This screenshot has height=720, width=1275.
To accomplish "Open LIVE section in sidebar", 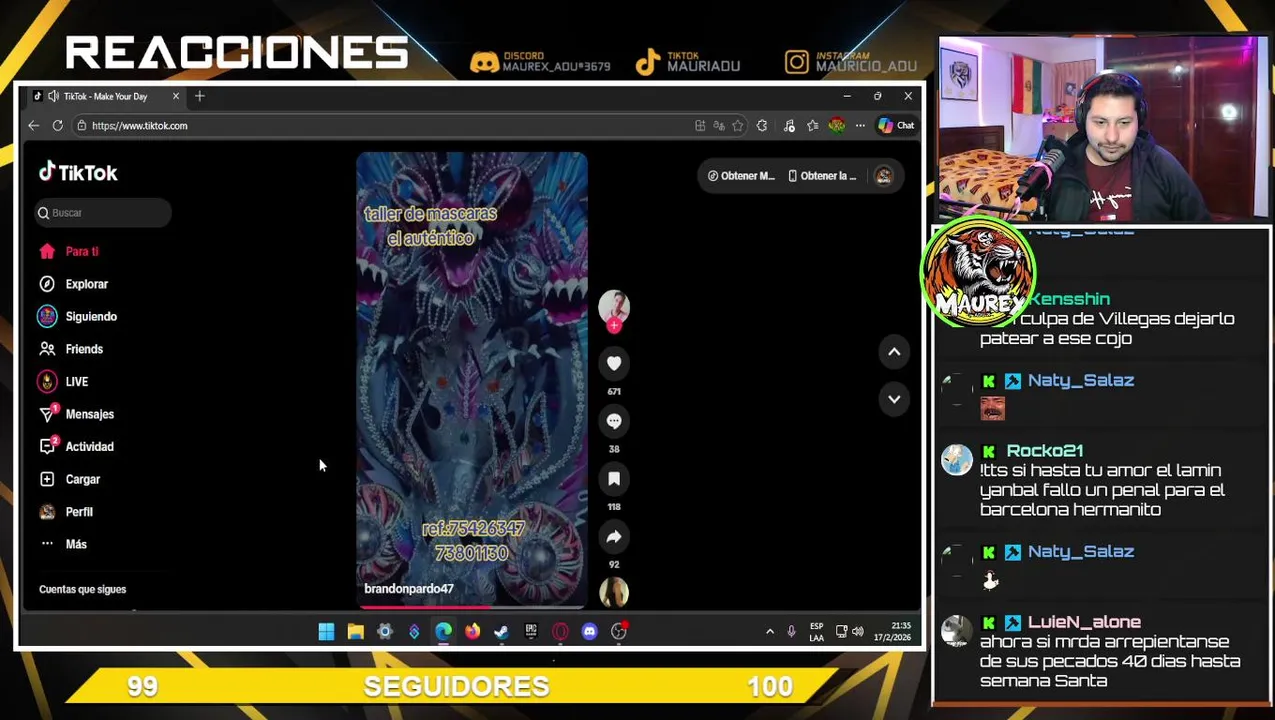I will [63, 381].
